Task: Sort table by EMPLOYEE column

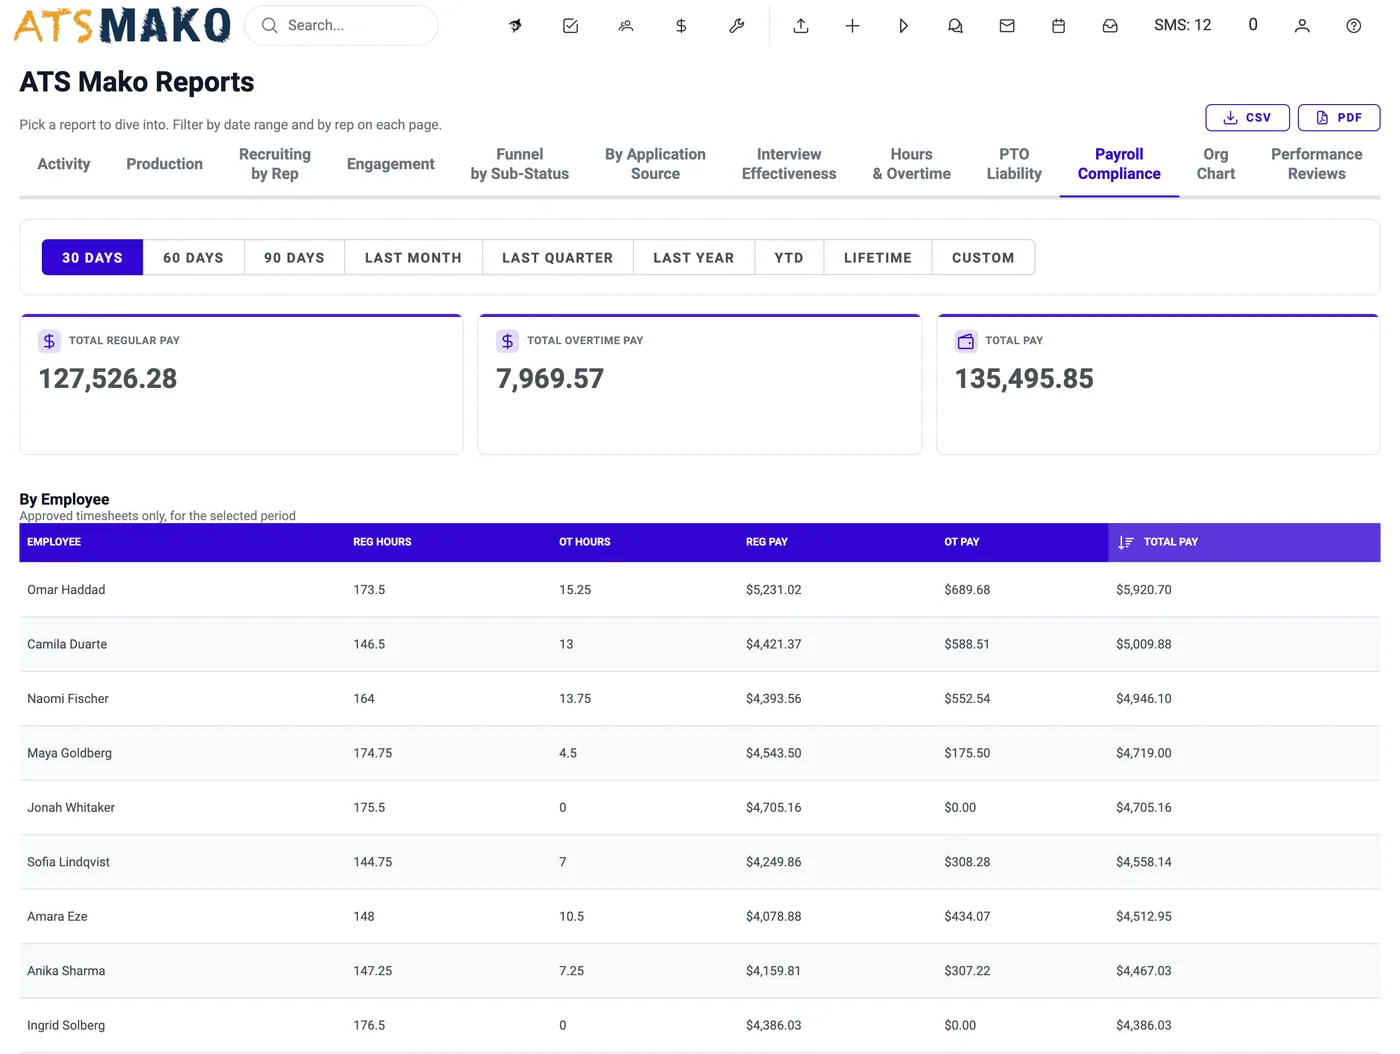Action: click(54, 542)
